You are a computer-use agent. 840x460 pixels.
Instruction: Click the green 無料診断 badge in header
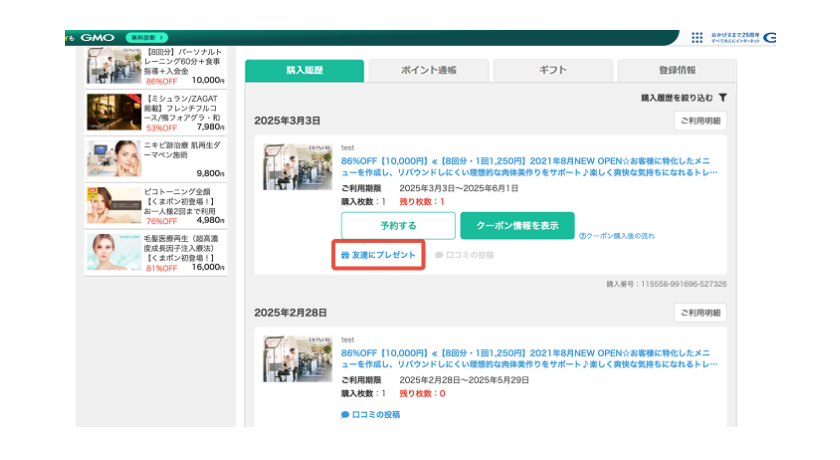(147, 37)
